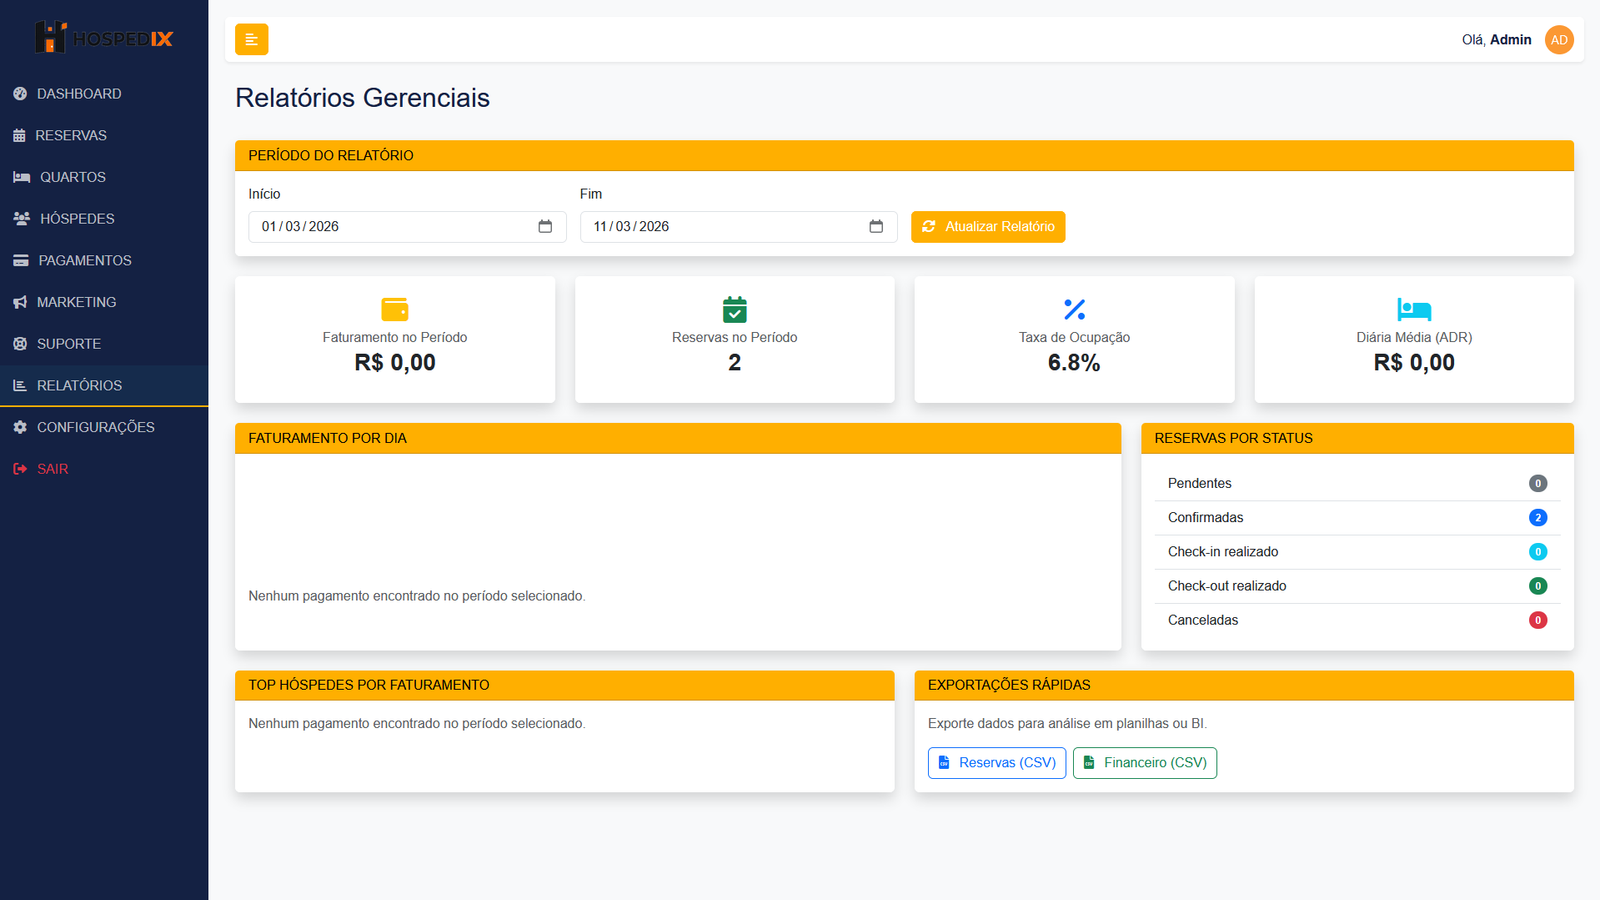
Task: Open Reservas via the calendar icon
Action: pos(21,135)
